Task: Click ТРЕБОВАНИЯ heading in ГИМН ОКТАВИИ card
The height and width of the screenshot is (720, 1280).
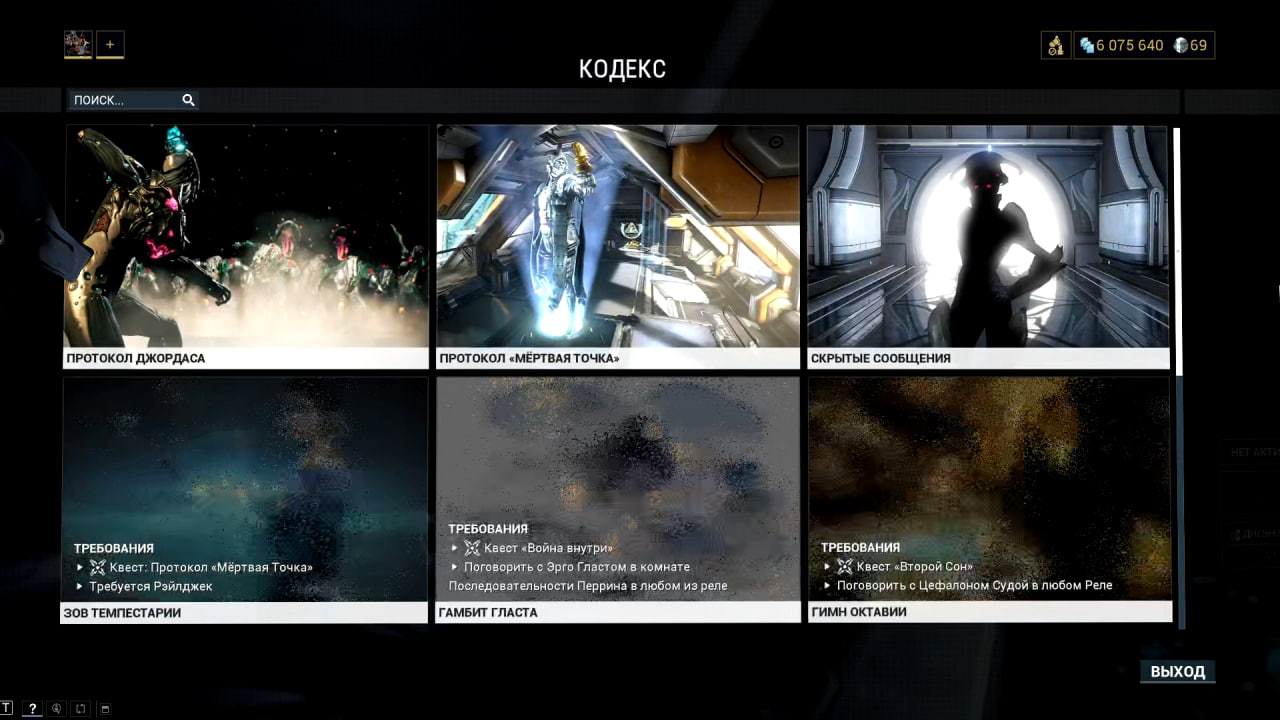Action: (x=861, y=547)
